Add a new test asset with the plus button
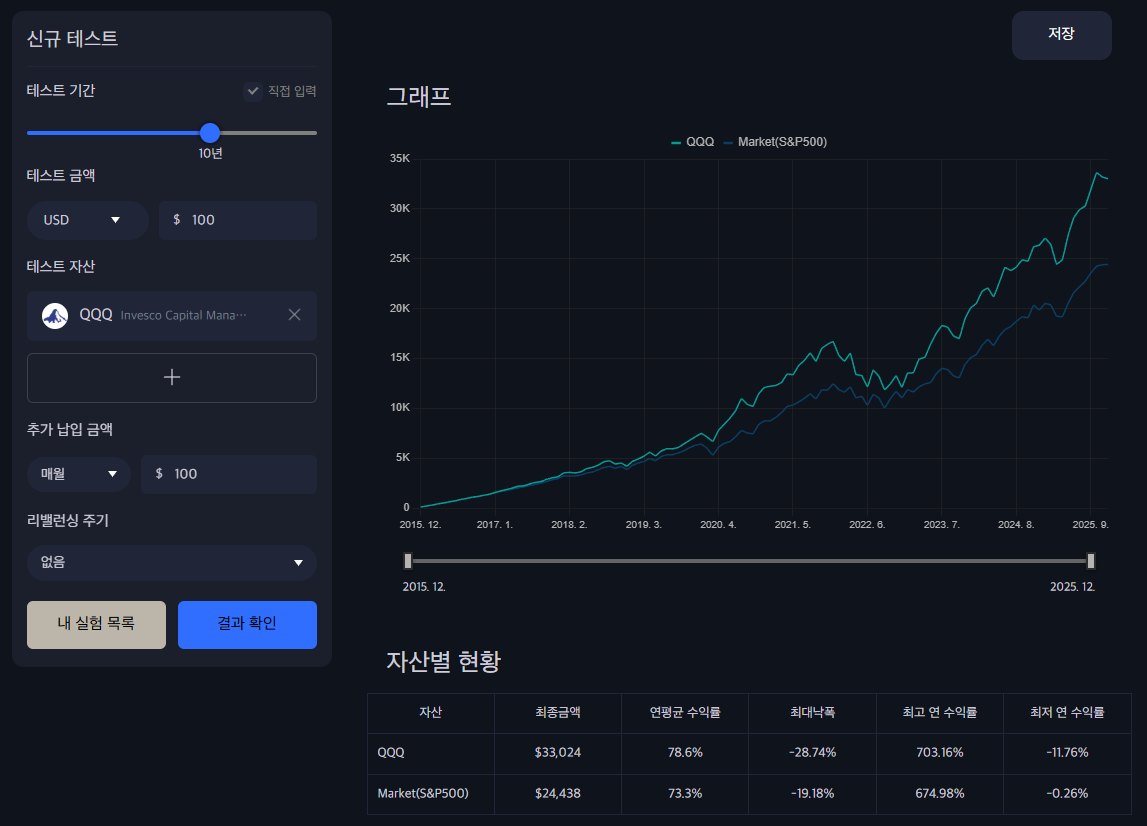This screenshot has width=1147, height=826. 172,378
